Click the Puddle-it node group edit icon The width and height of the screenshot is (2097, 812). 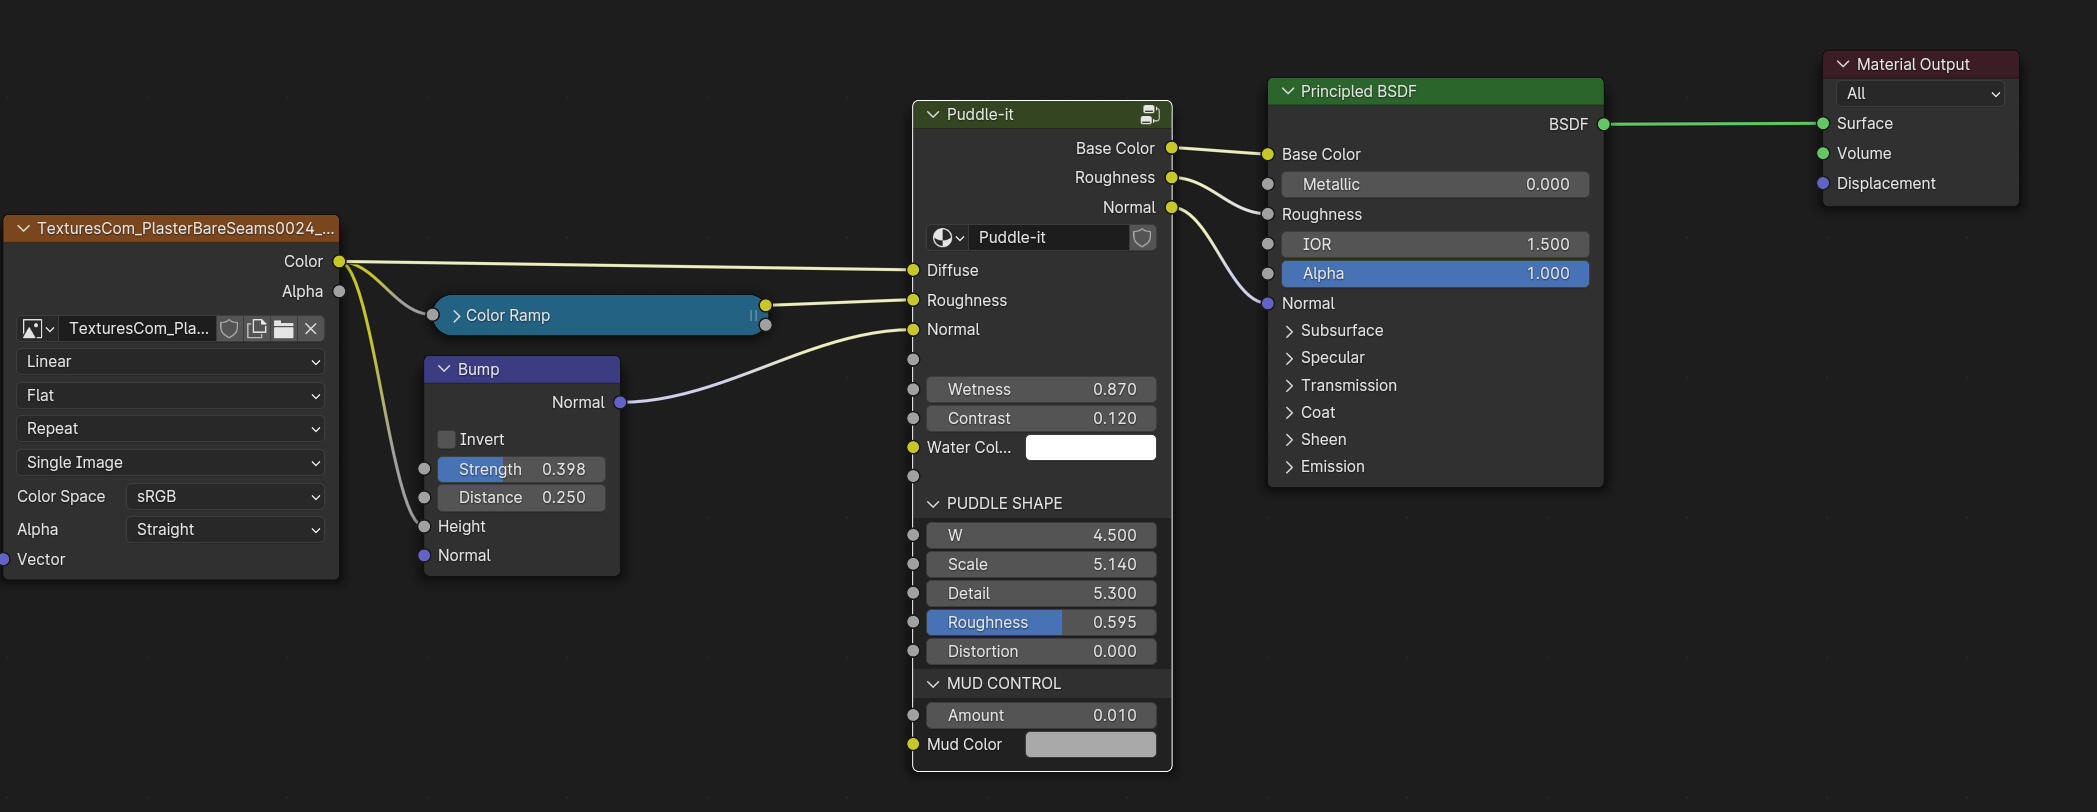(1150, 114)
